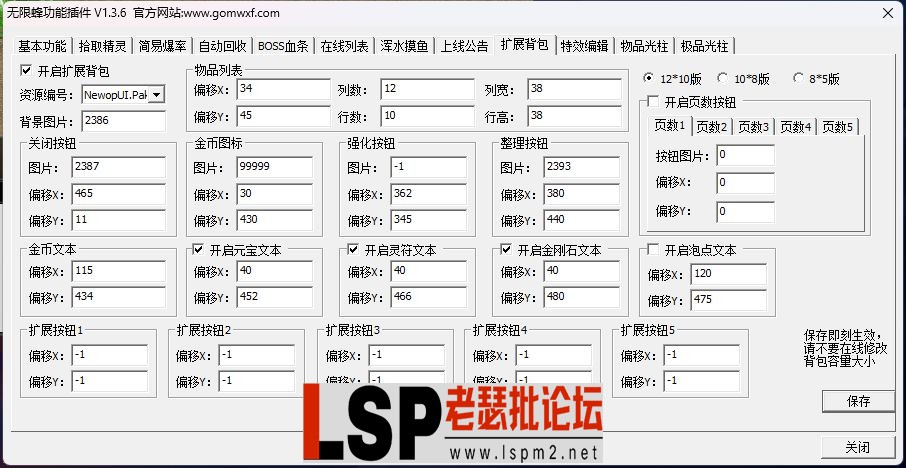Open the 自动回收 tab
This screenshot has height=468, width=906.
click(x=222, y=46)
